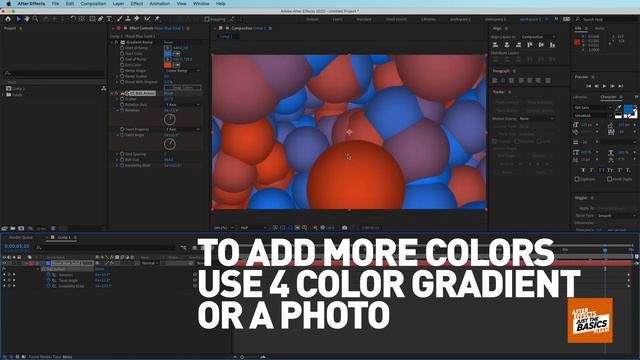The width and height of the screenshot is (640, 360).
Task: Open the Motion Source dropdown
Action: (537, 118)
